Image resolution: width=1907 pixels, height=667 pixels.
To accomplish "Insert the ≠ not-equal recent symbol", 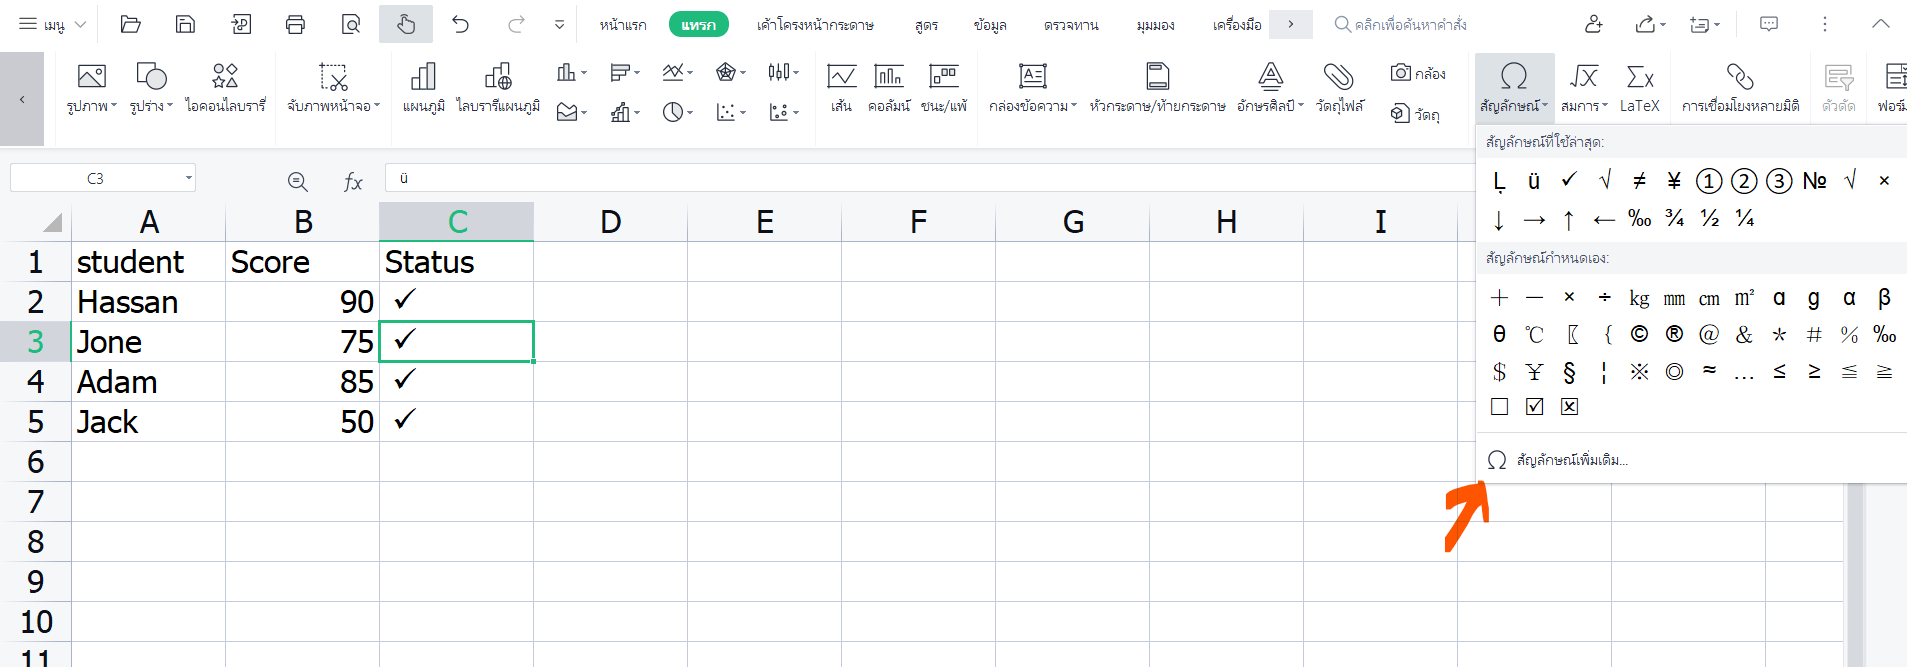I will (x=1639, y=180).
